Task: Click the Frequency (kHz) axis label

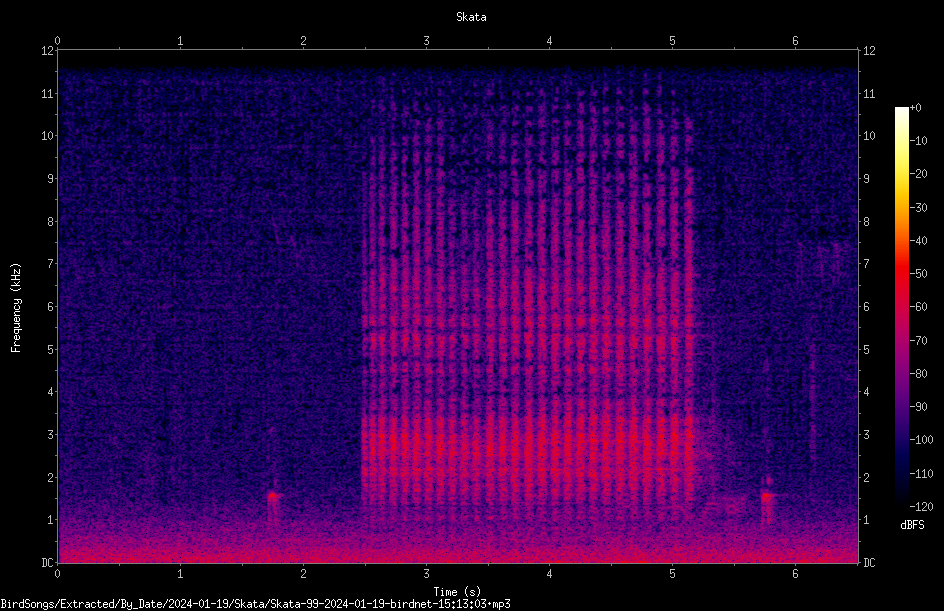Action: pyautogui.click(x=16, y=308)
